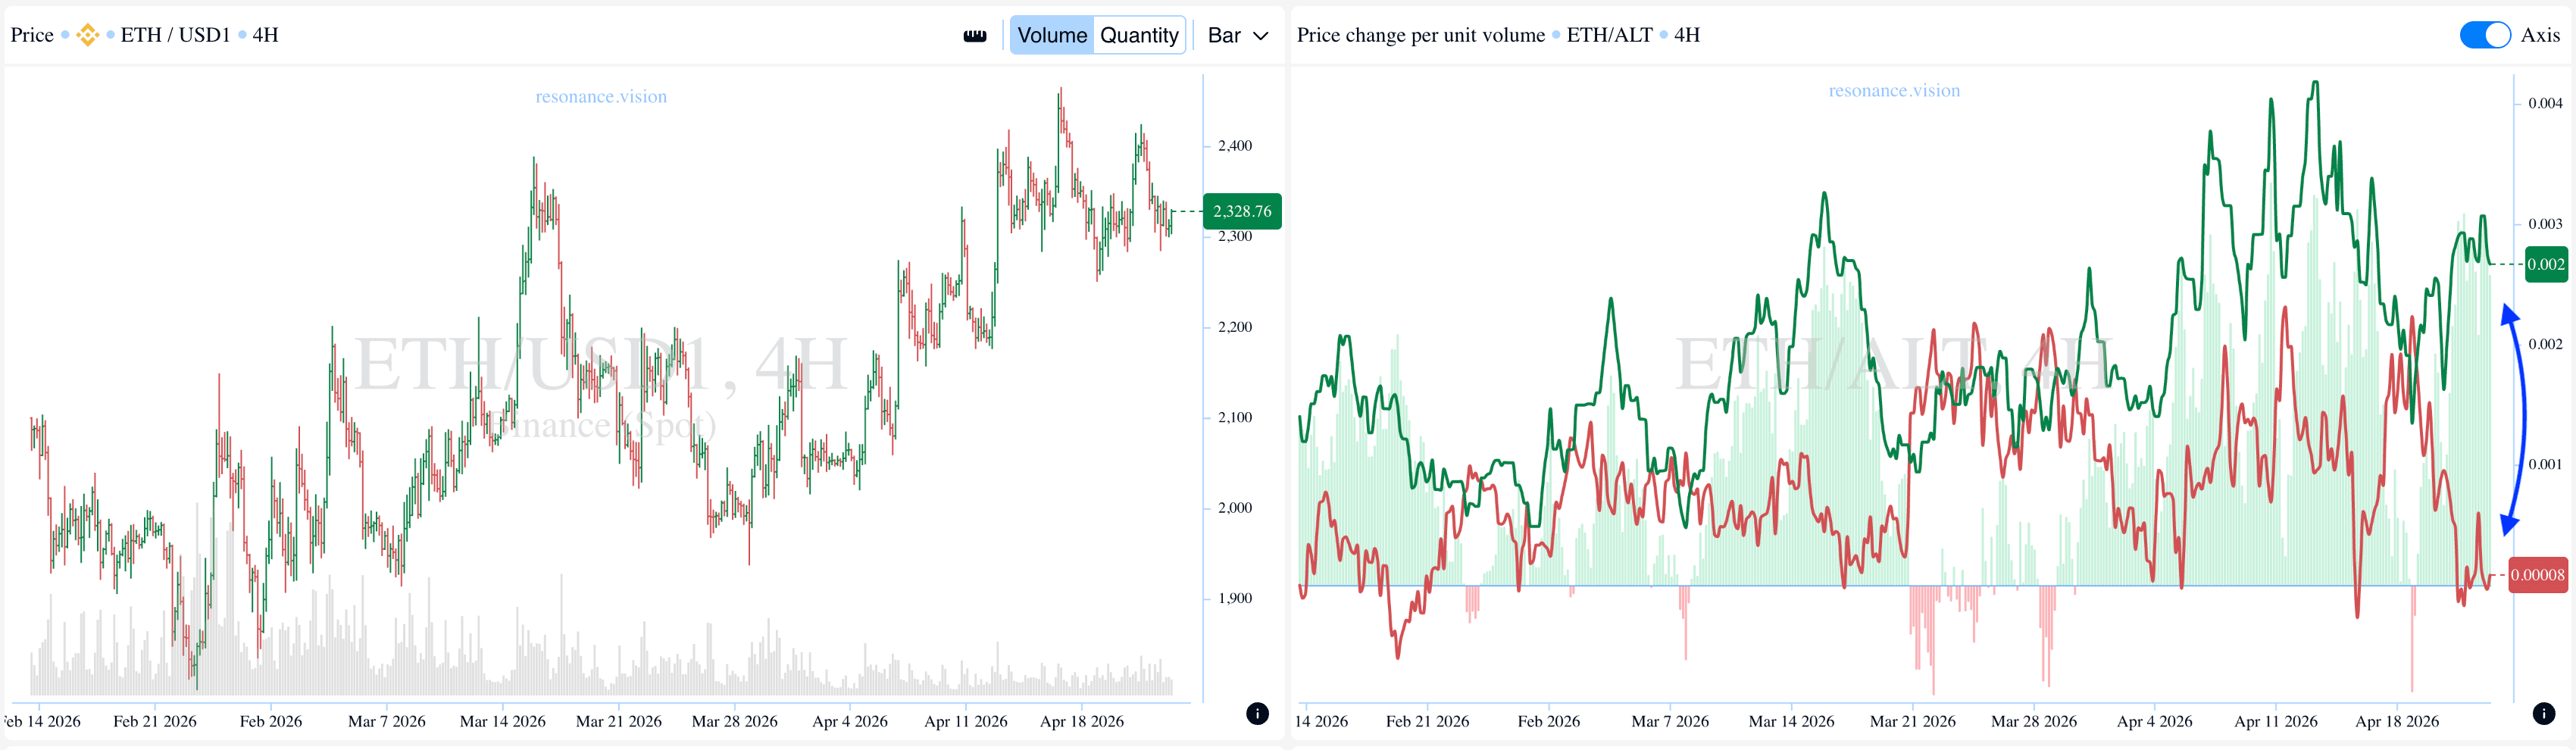Screen dimensions: 2576x750
Task: Click the green 2,328.76 current price tag
Action: 1242,211
